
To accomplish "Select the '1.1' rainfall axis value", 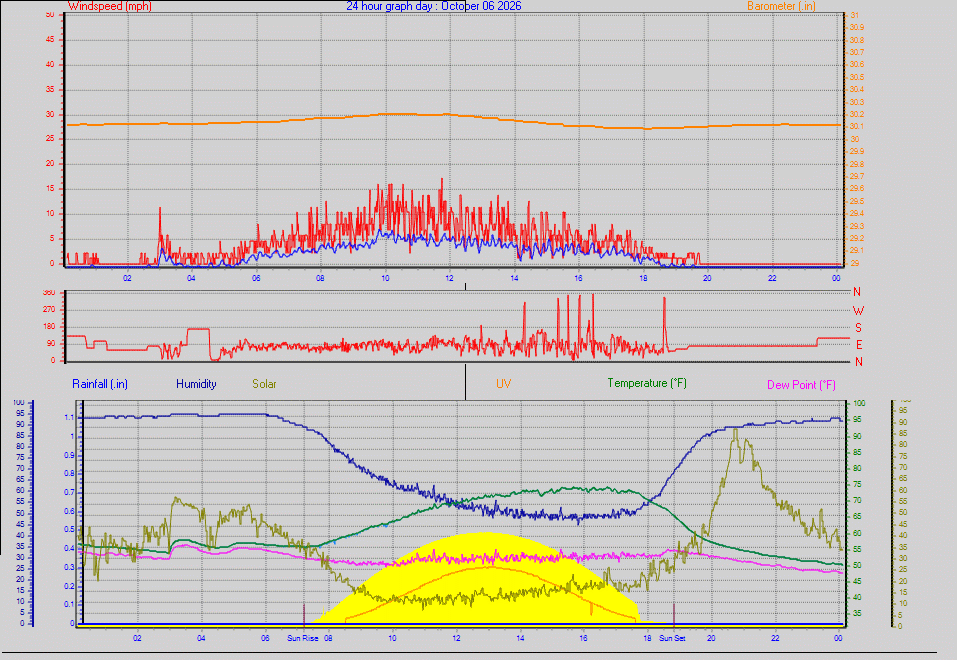I will click(69, 418).
